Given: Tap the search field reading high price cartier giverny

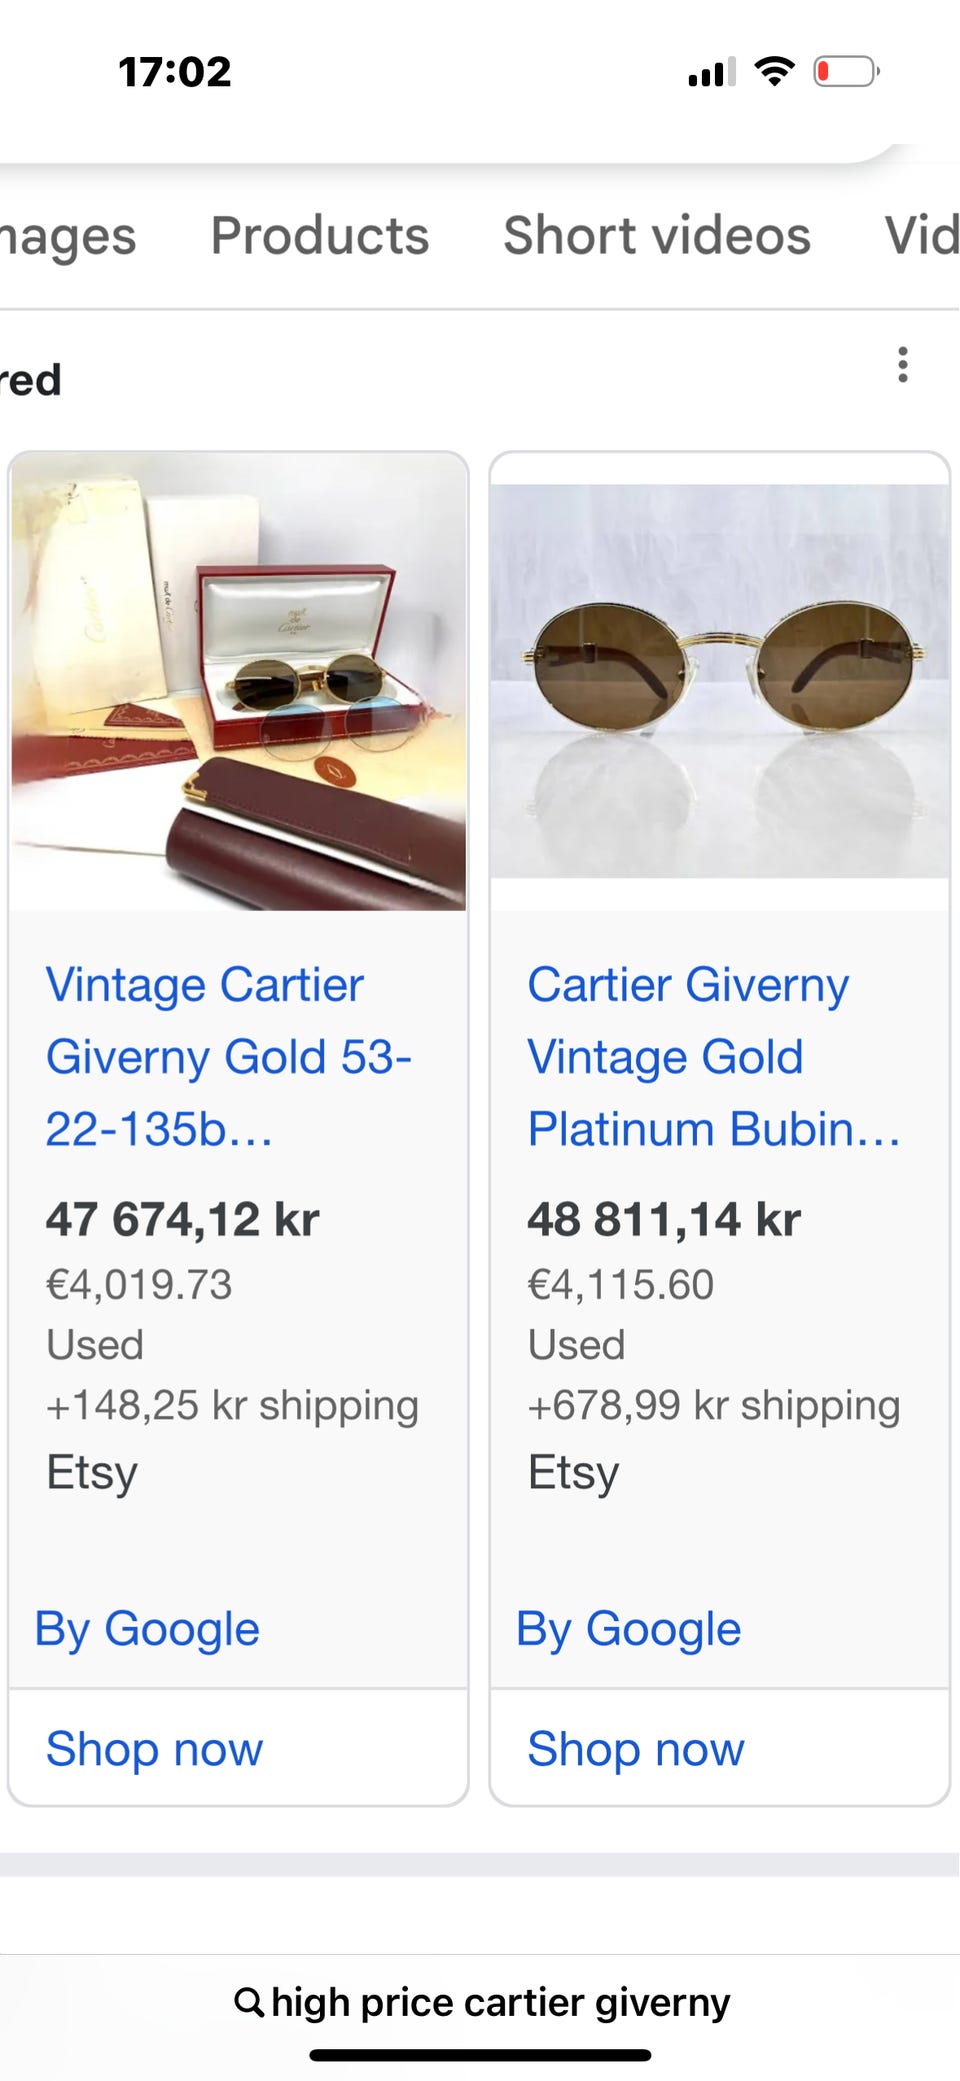Looking at the screenshot, I should click(x=481, y=2003).
